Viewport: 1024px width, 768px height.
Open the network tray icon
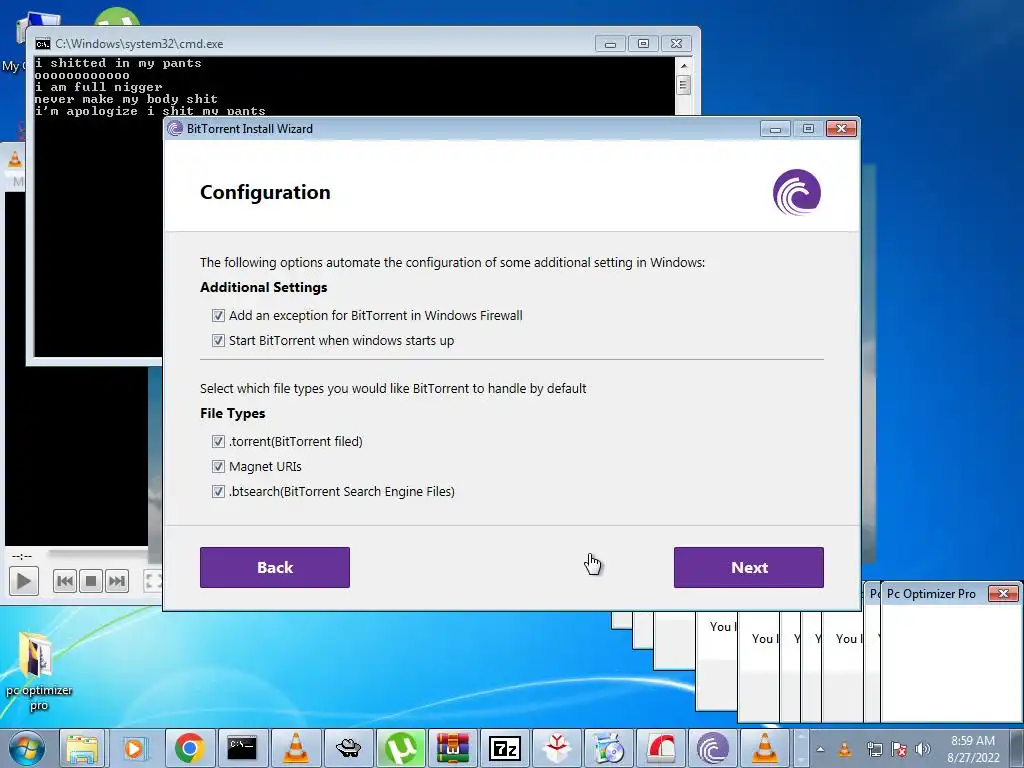(x=874, y=750)
